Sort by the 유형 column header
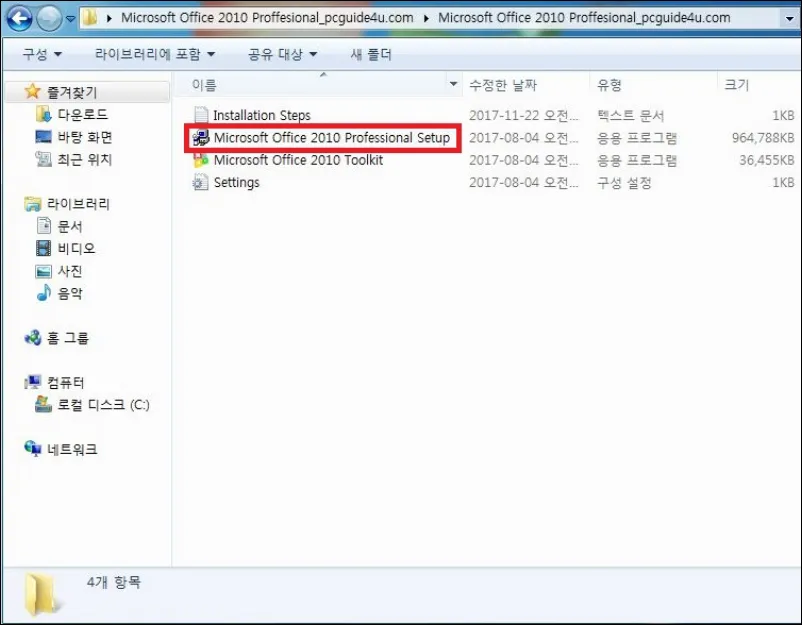 609,85
